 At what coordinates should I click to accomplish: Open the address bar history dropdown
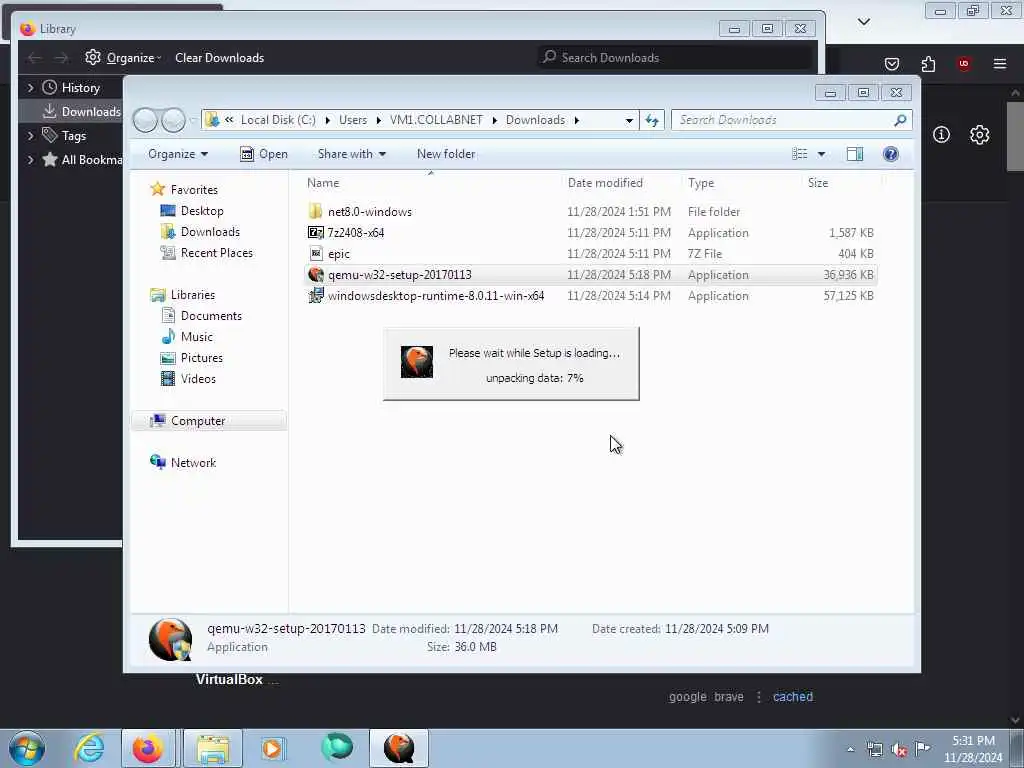[629, 120]
